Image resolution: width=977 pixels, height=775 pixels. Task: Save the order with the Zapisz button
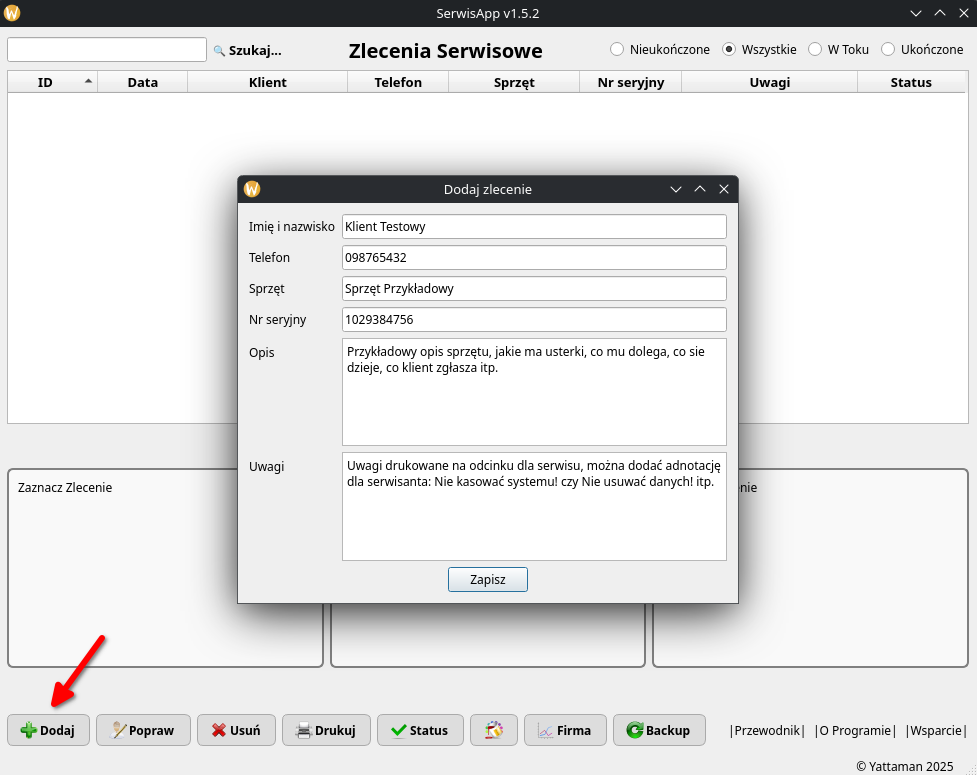tap(487, 580)
